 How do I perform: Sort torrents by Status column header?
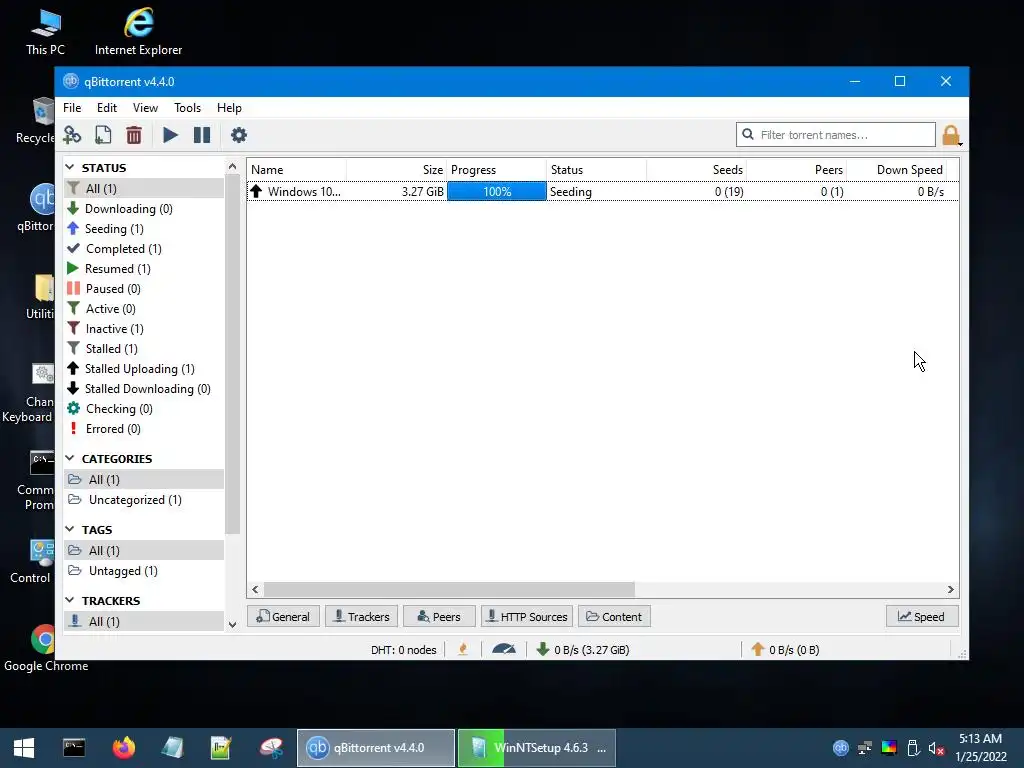(x=596, y=170)
